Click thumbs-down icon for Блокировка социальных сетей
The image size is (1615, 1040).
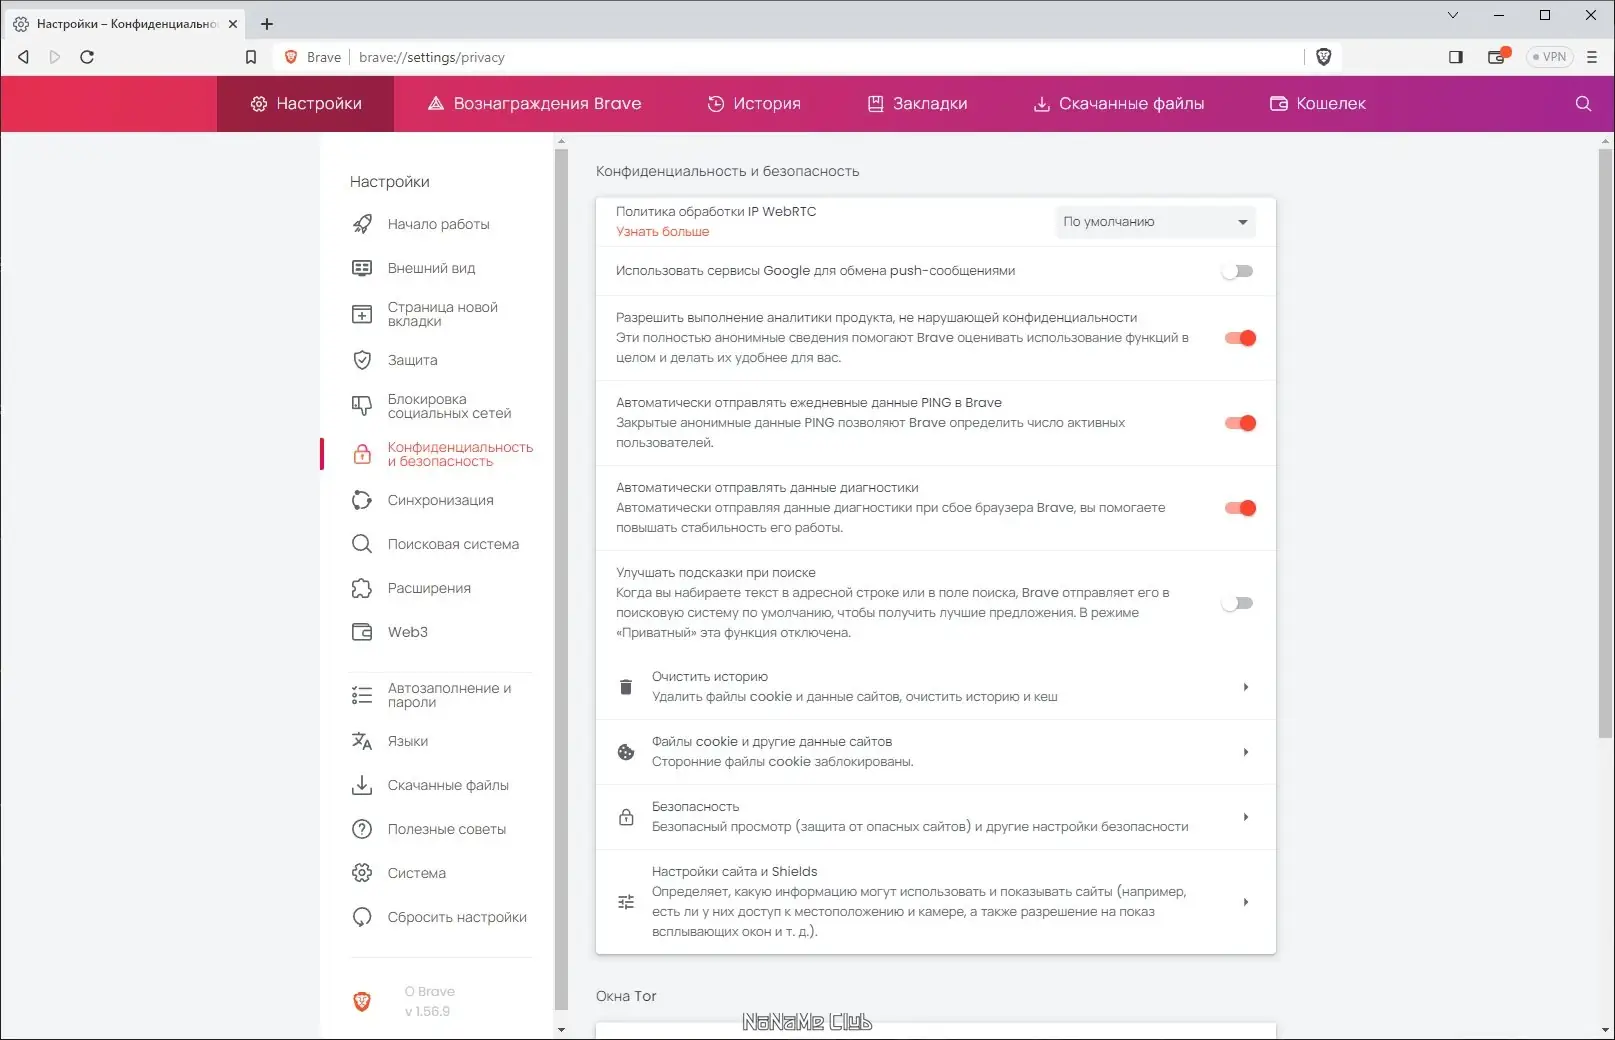pyautogui.click(x=362, y=406)
